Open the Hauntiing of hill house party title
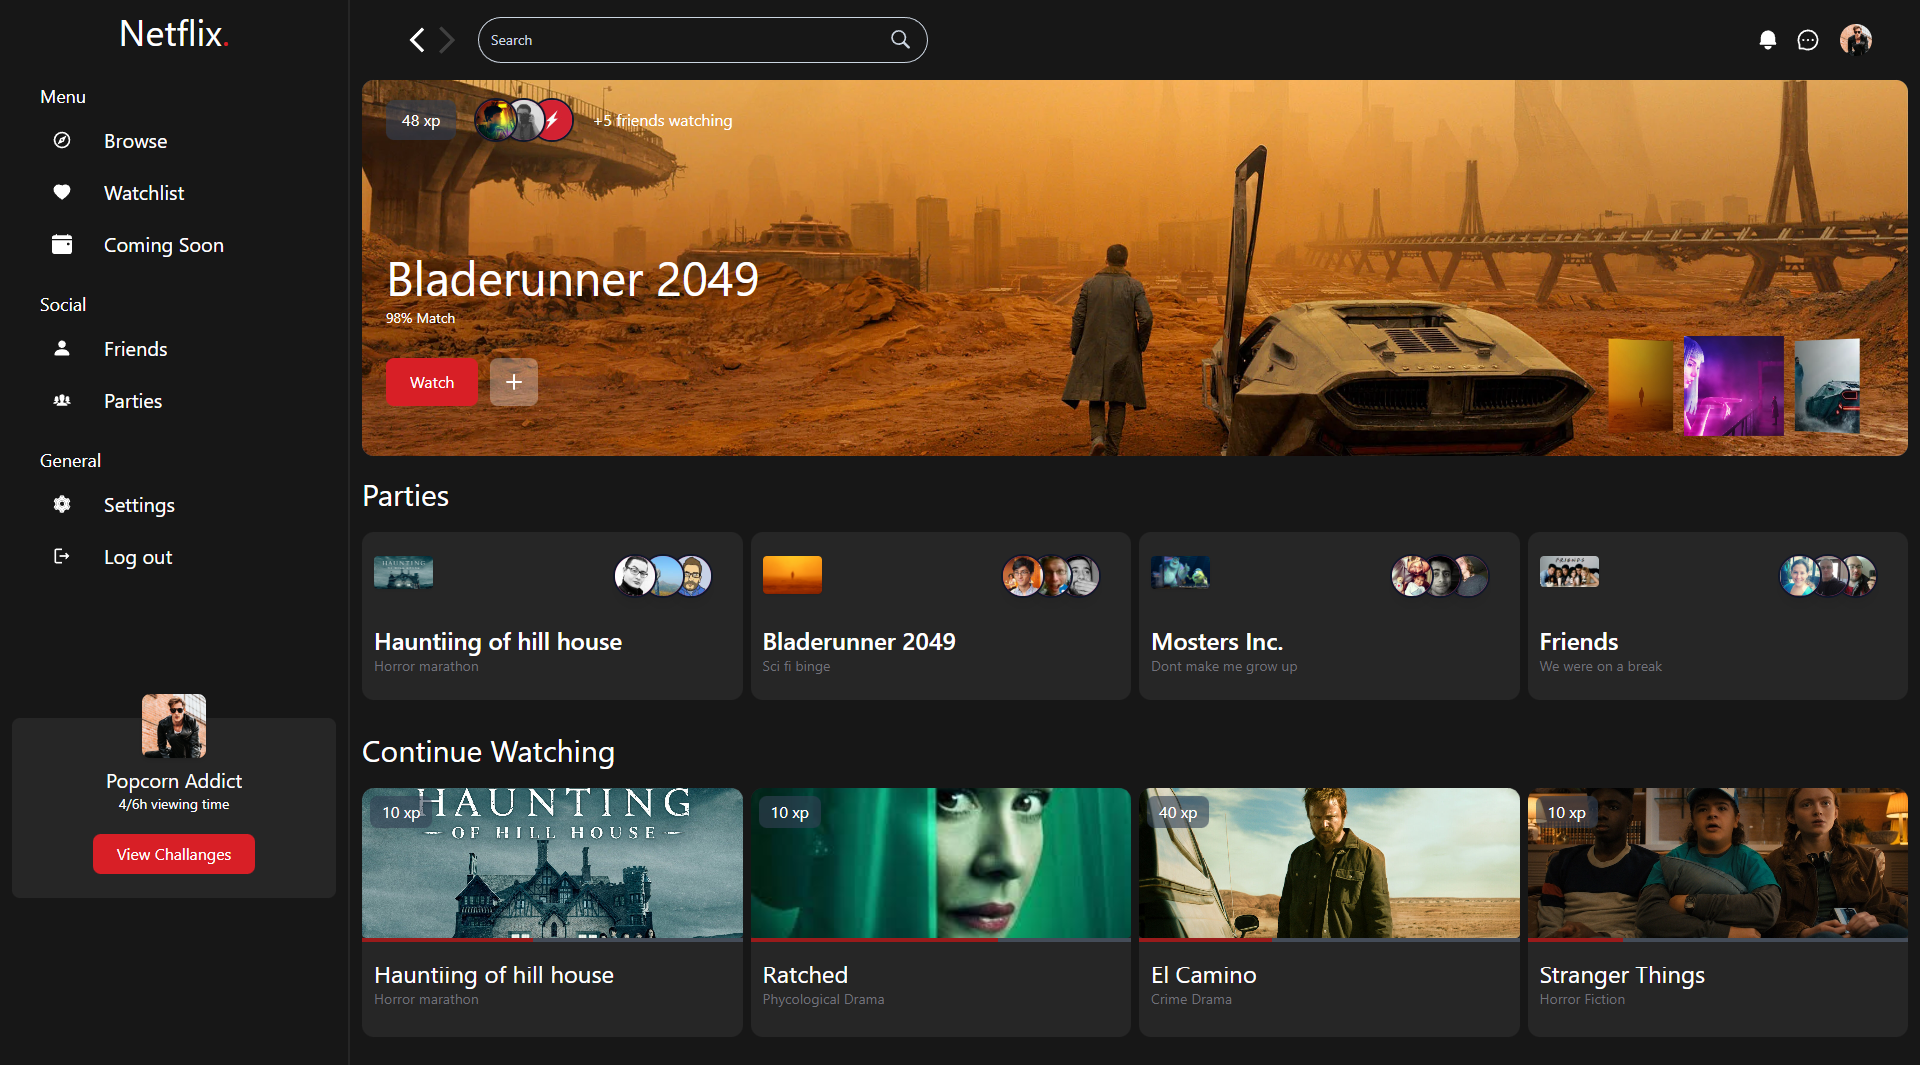This screenshot has width=1920, height=1065. tap(498, 642)
